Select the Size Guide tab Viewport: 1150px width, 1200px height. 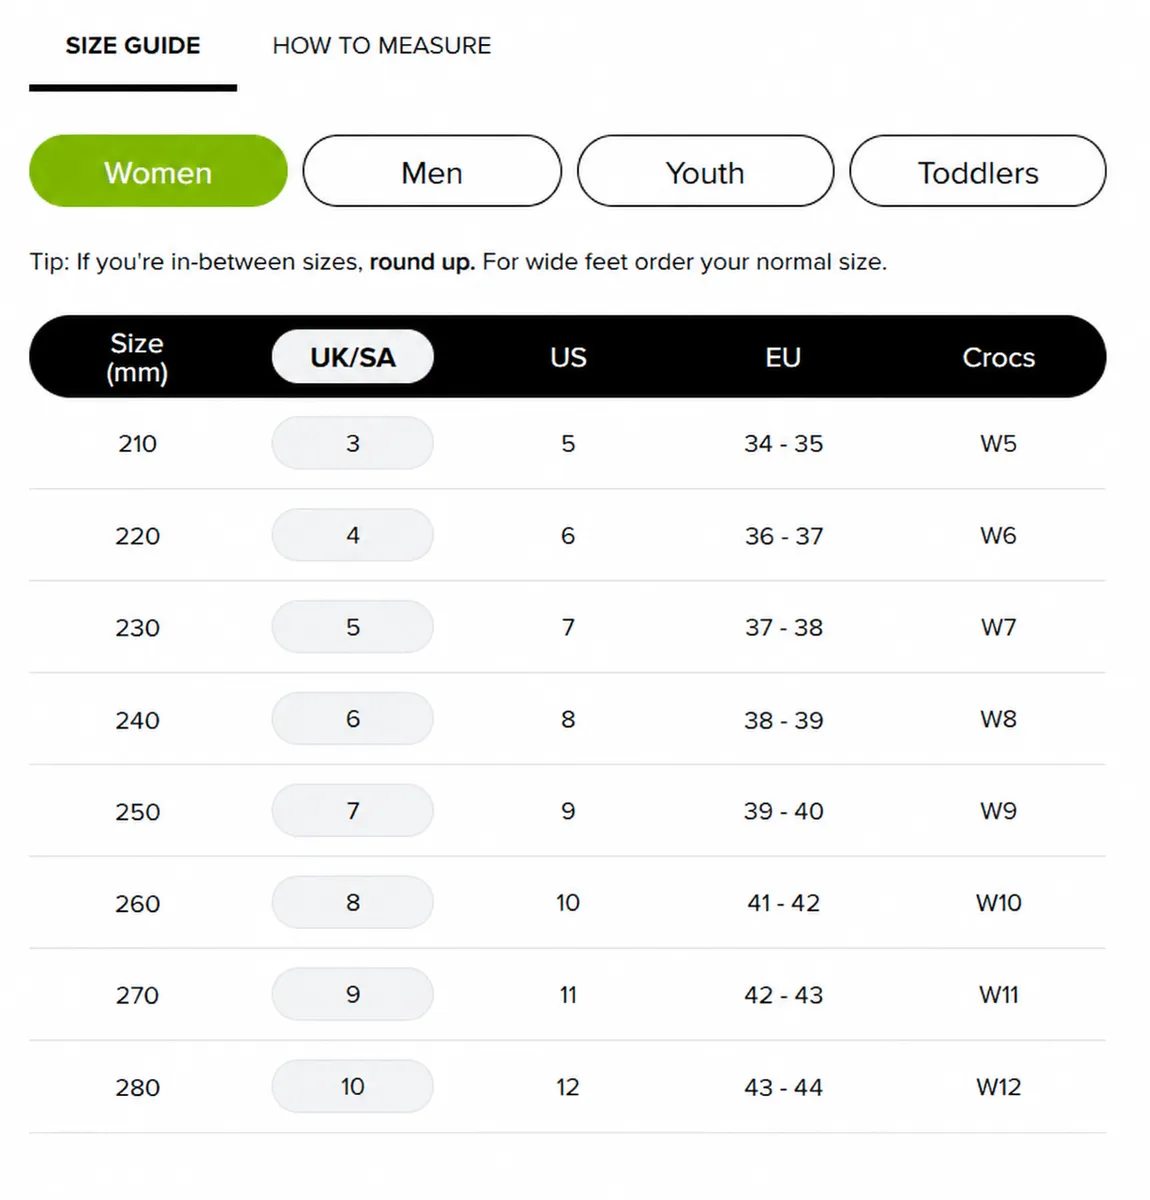coord(133,46)
